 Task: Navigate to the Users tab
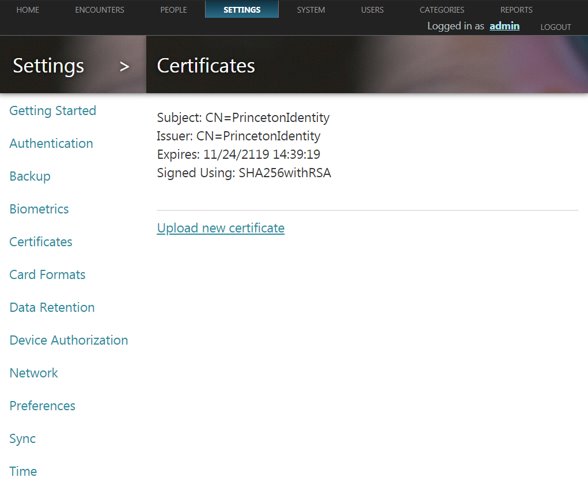372,10
